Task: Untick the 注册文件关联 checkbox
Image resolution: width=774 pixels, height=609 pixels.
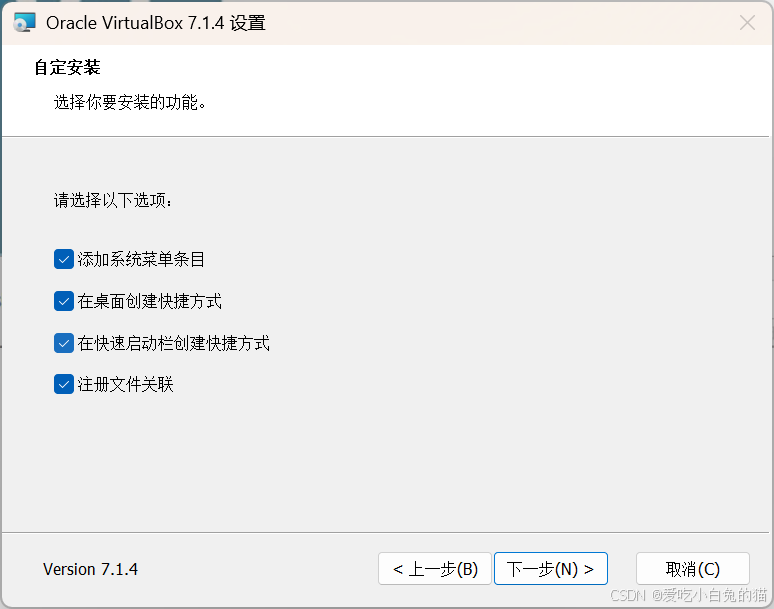Action: pos(64,384)
